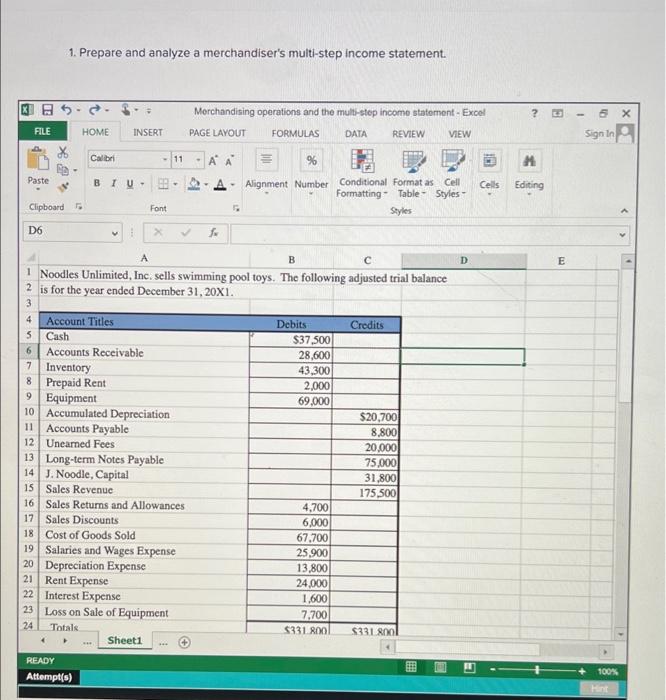Toggle Bold formatting
The width and height of the screenshot is (666, 700).
[x=96, y=183]
